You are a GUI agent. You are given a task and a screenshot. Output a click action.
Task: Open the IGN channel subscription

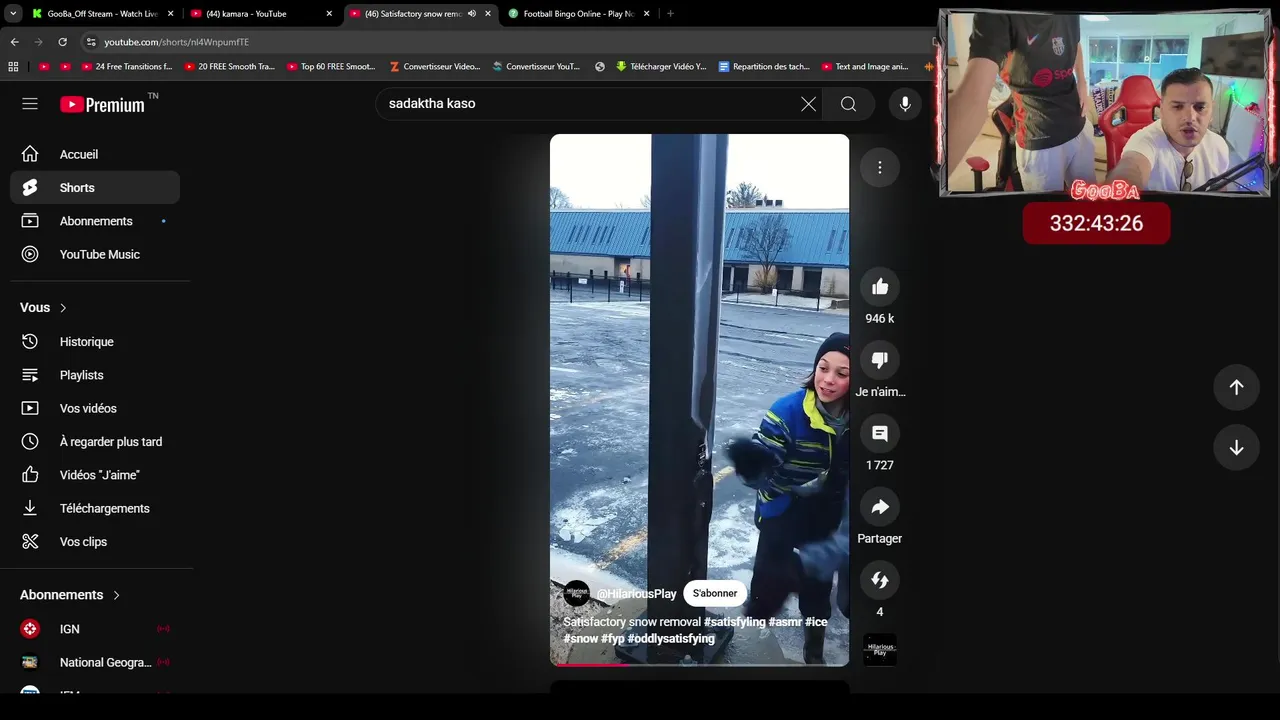95,629
